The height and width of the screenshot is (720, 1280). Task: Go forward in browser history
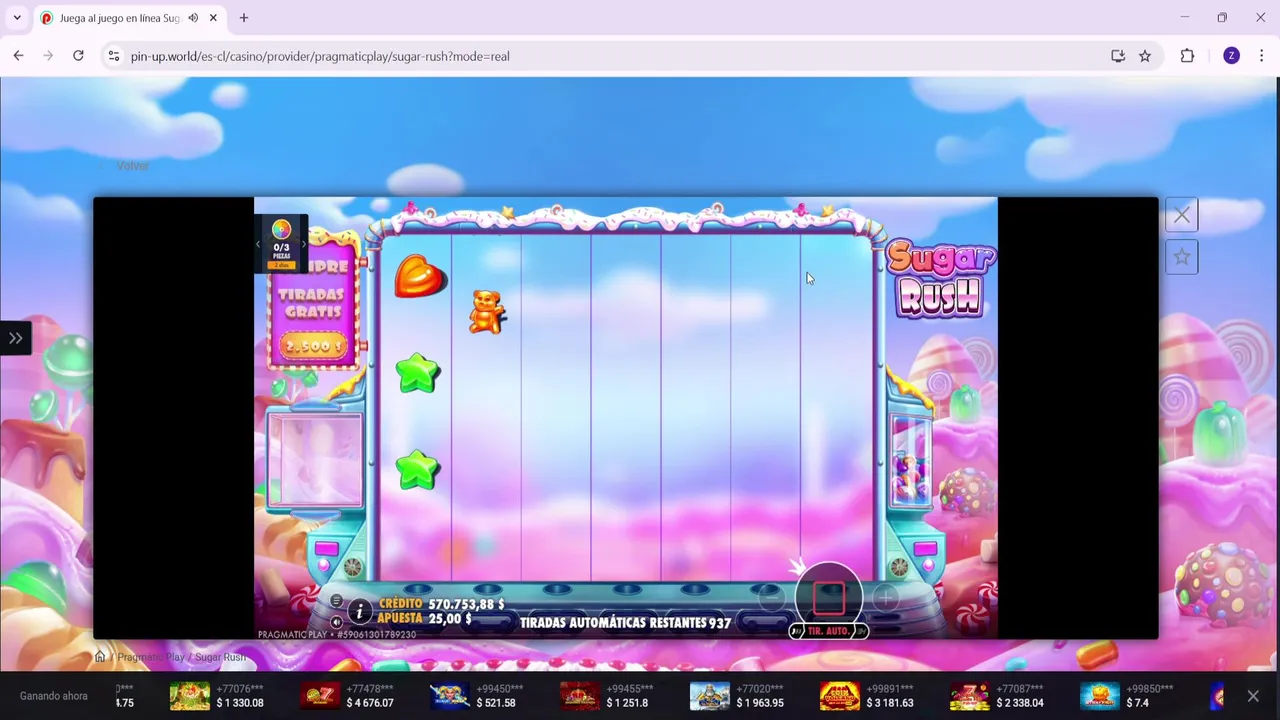coord(48,56)
